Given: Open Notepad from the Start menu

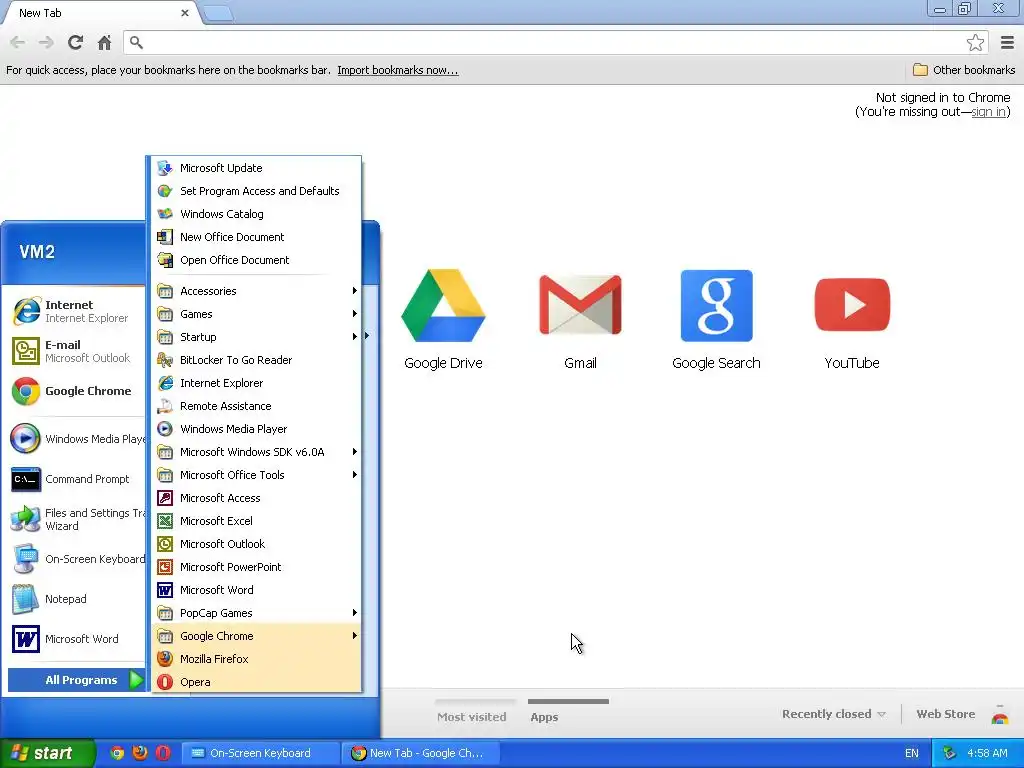Looking at the screenshot, I should click(74, 599).
